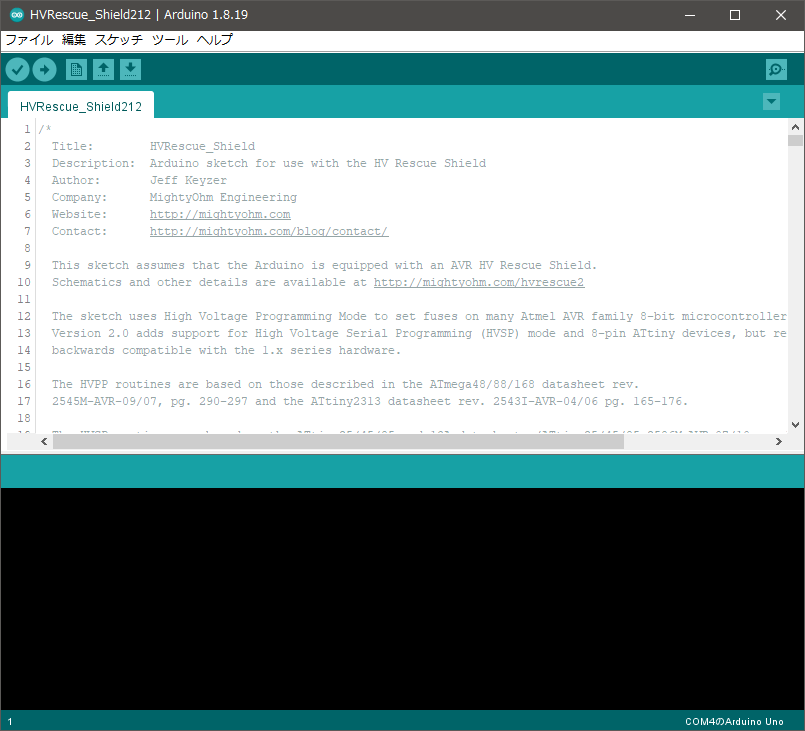Click the 'COM4のArduino Uno' status text
Screen dimensions: 805x731
pos(734,722)
